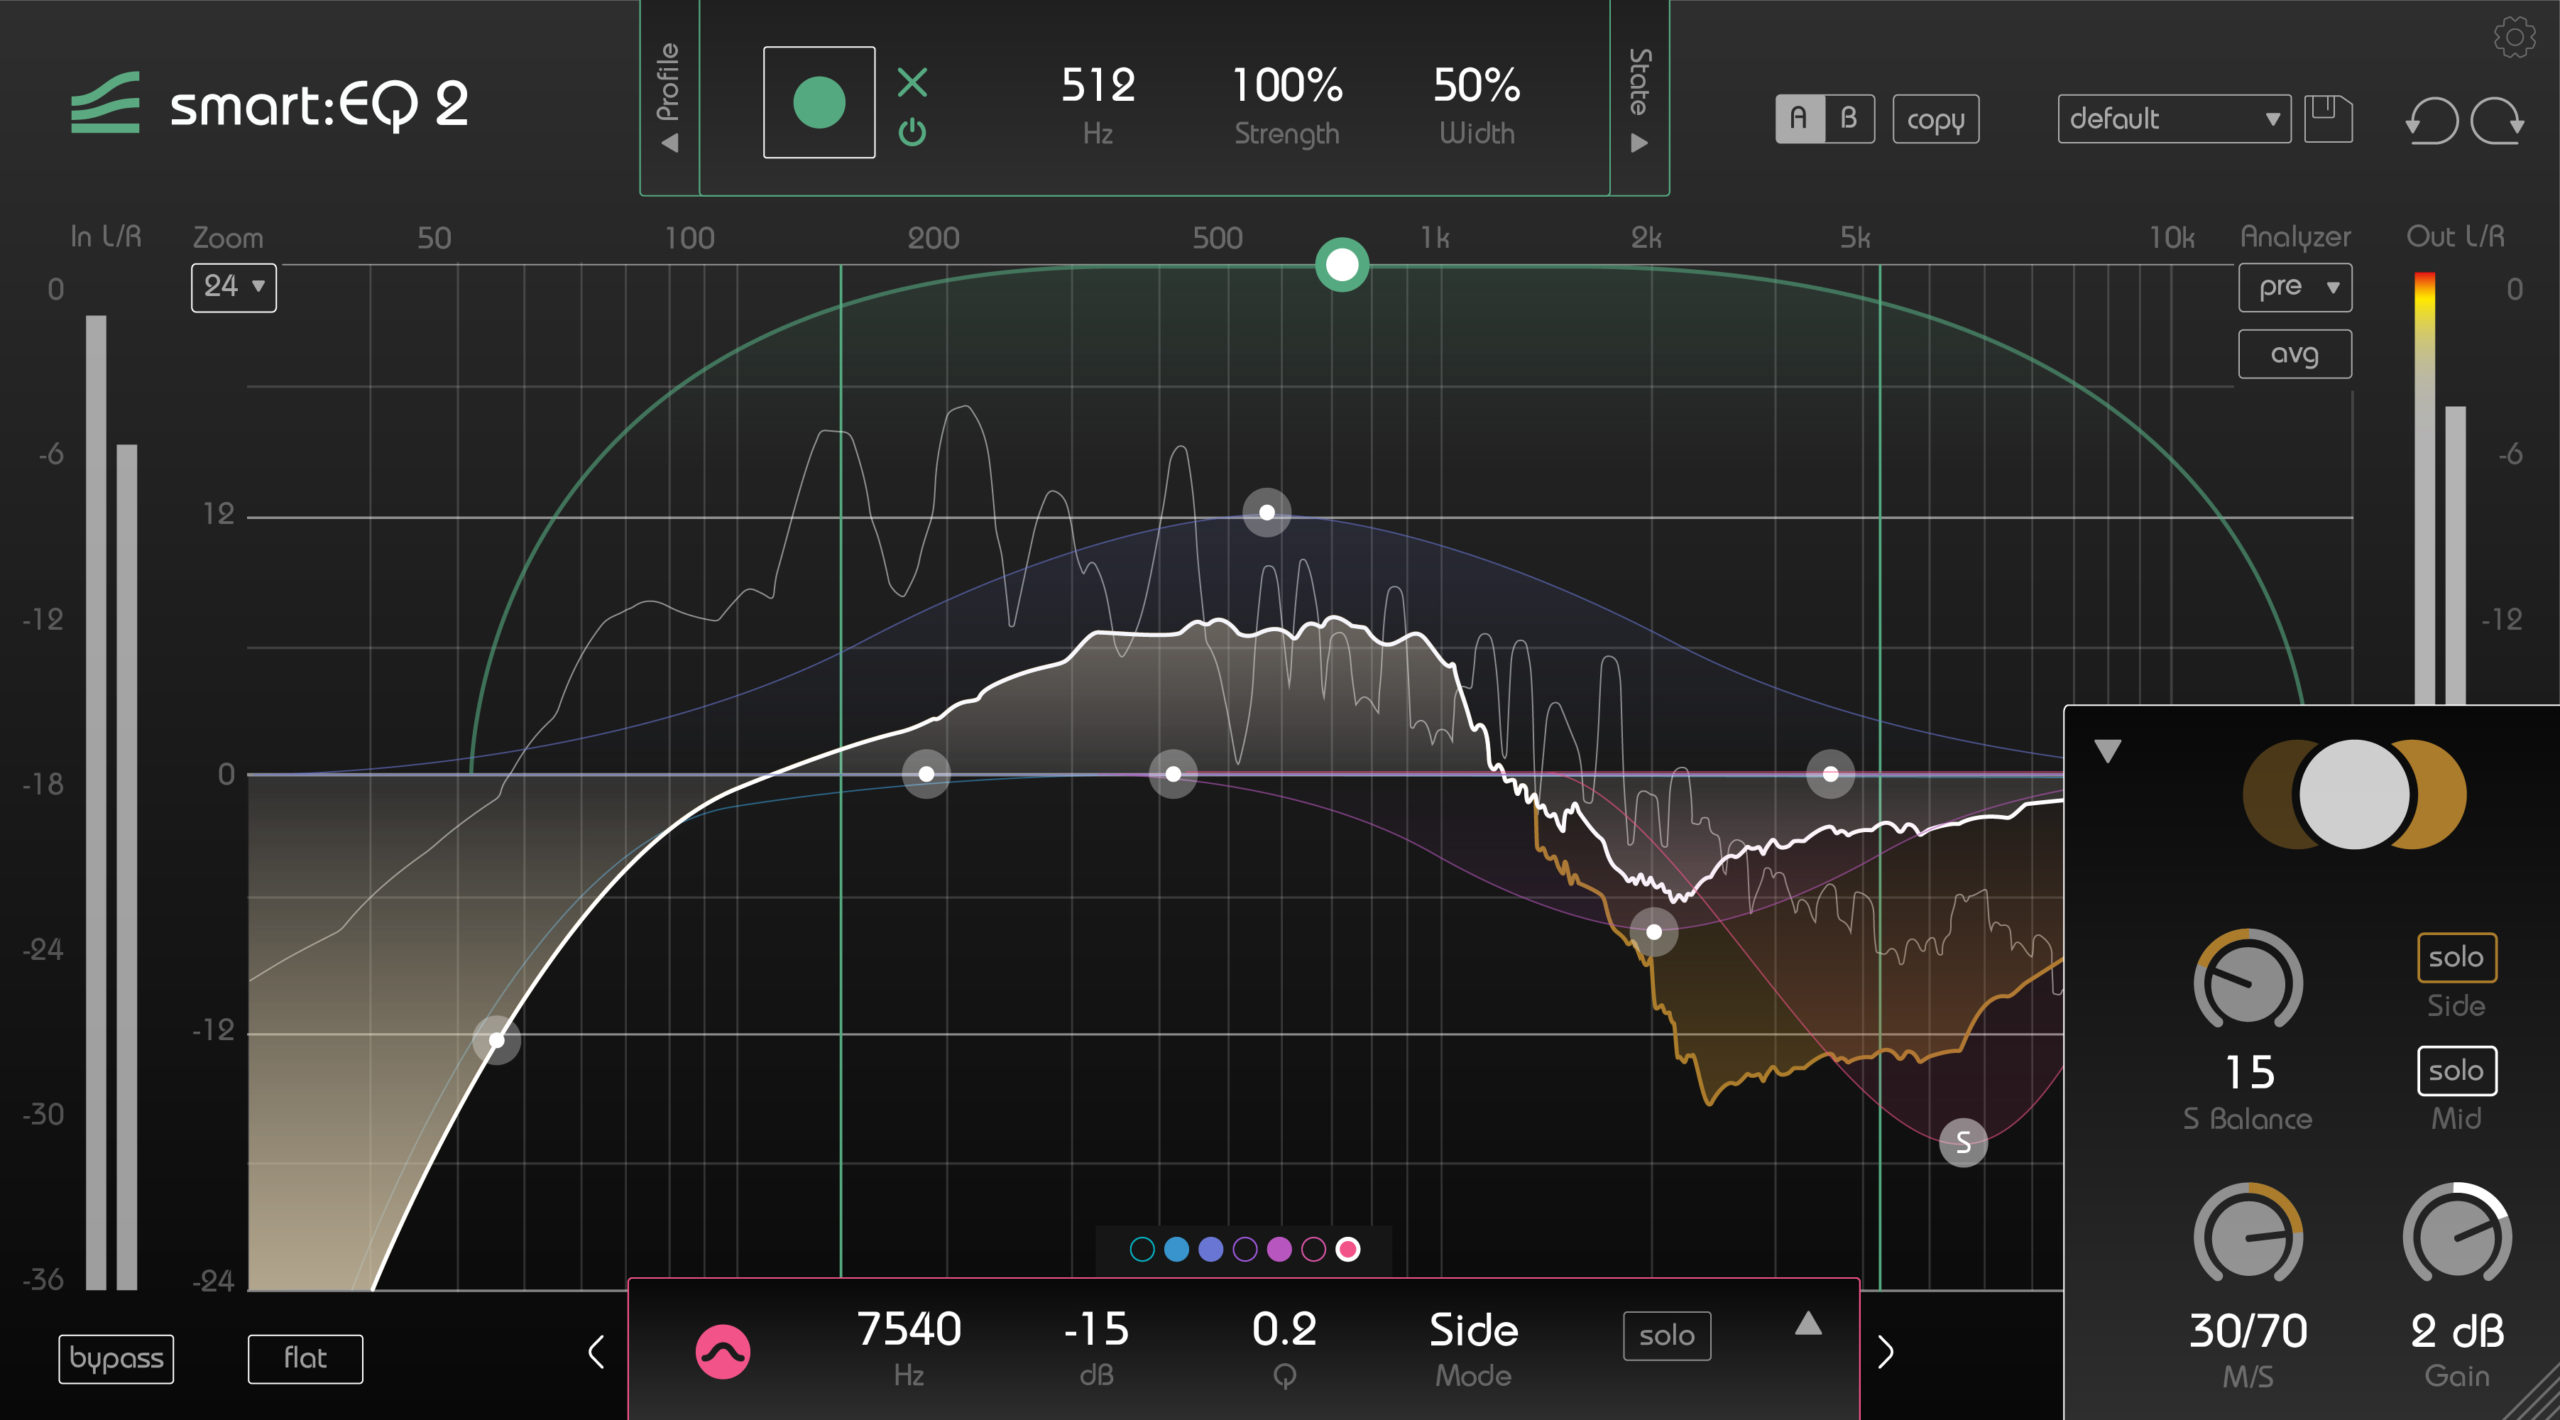Click the green X reset icon

[x=912, y=82]
